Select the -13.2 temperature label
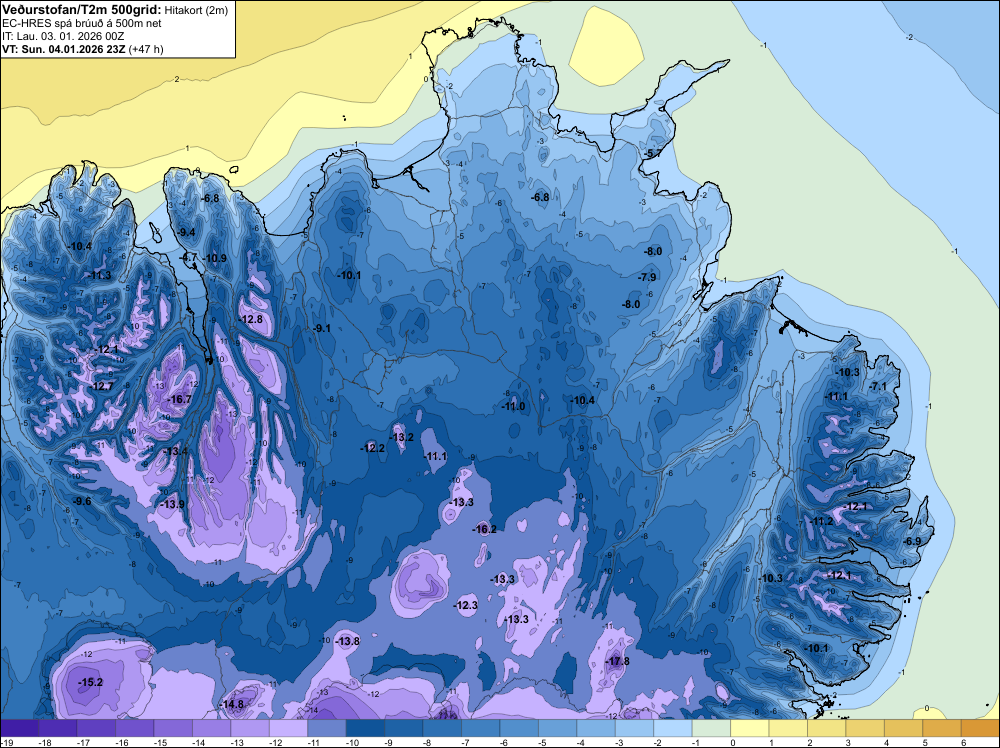The width and height of the screenshot is (1000, 748). tap(402, 437)
